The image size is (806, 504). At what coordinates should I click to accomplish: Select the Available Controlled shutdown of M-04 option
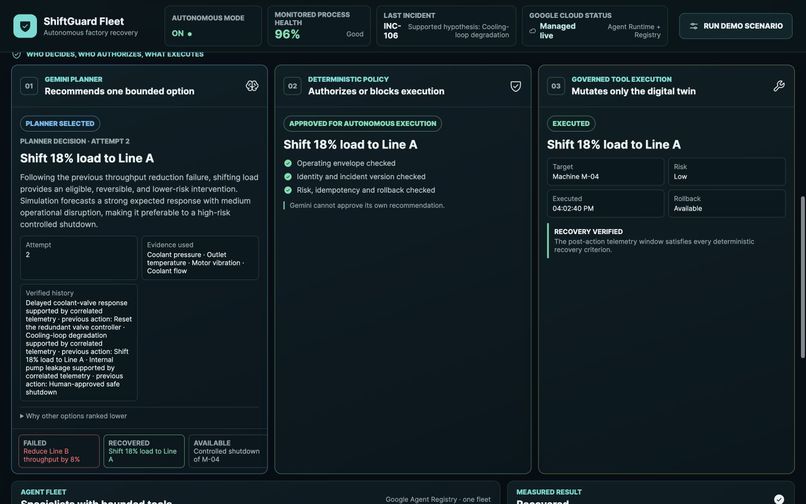tap(228, 451)
